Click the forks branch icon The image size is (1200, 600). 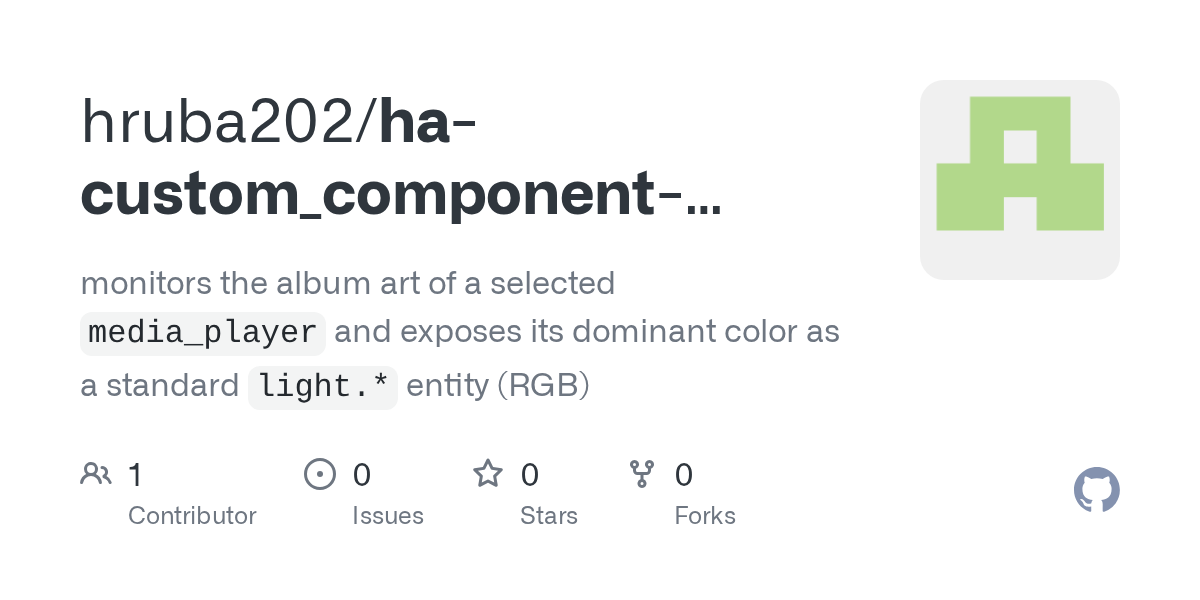pos(642,474)
